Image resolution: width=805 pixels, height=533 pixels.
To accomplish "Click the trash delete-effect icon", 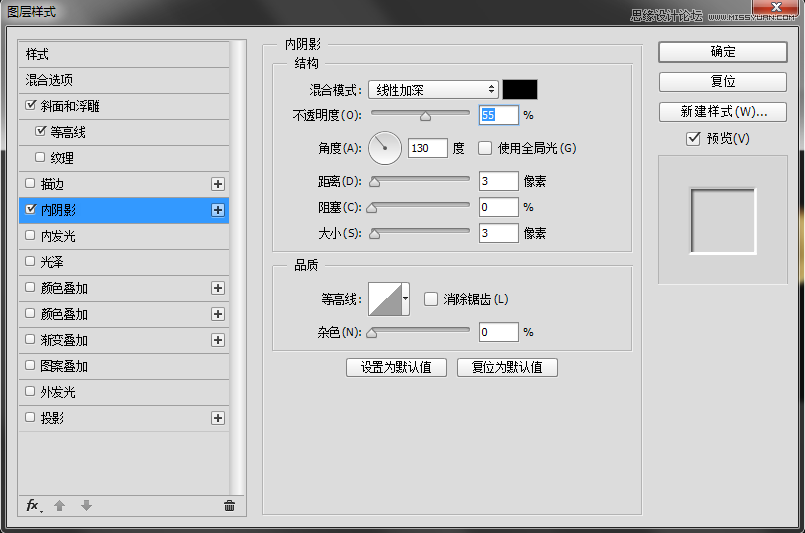I will tap(229, 506).
